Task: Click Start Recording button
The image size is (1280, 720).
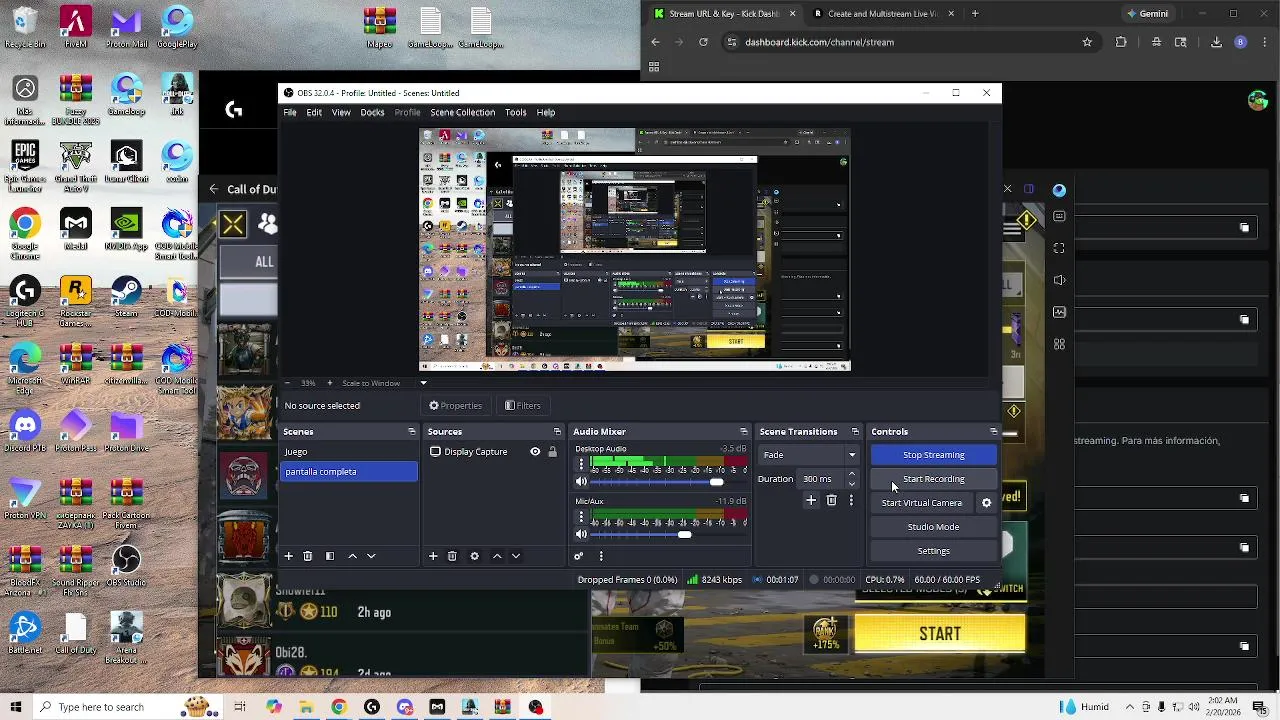Action: pyautogui.click(x=933, y=479)
